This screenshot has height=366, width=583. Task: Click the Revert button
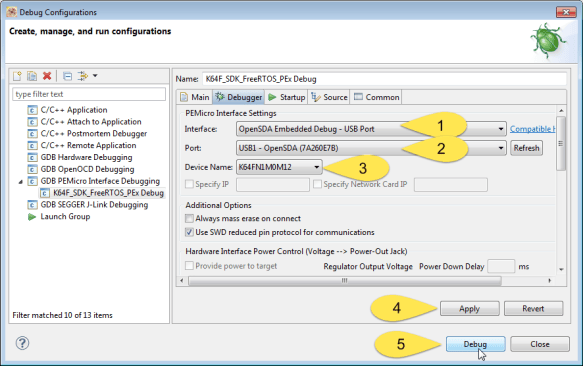point(533,309)
